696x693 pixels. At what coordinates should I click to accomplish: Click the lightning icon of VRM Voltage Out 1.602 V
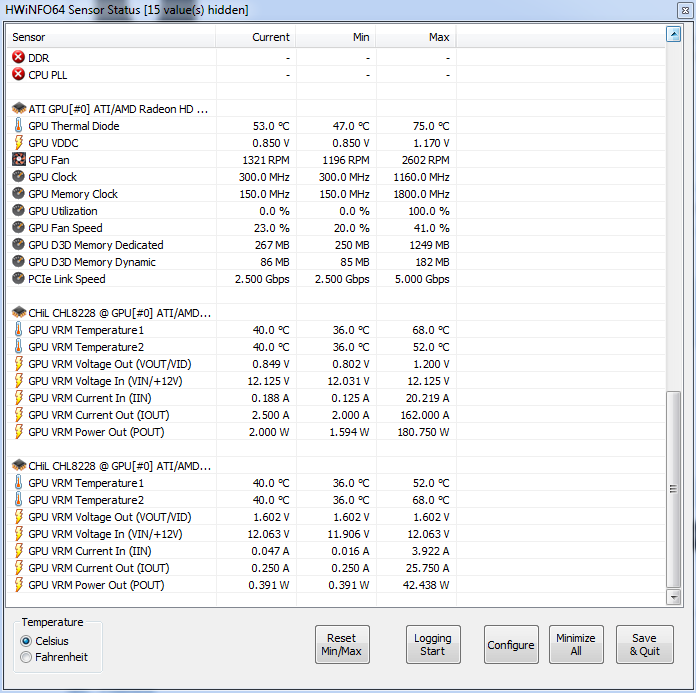click(x=18, y=516)
